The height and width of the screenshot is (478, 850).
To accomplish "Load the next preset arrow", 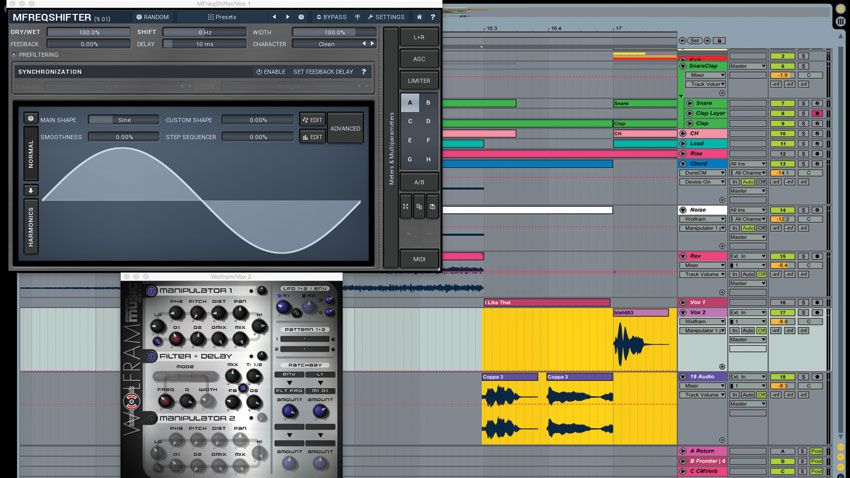I will tap(287, 17).
